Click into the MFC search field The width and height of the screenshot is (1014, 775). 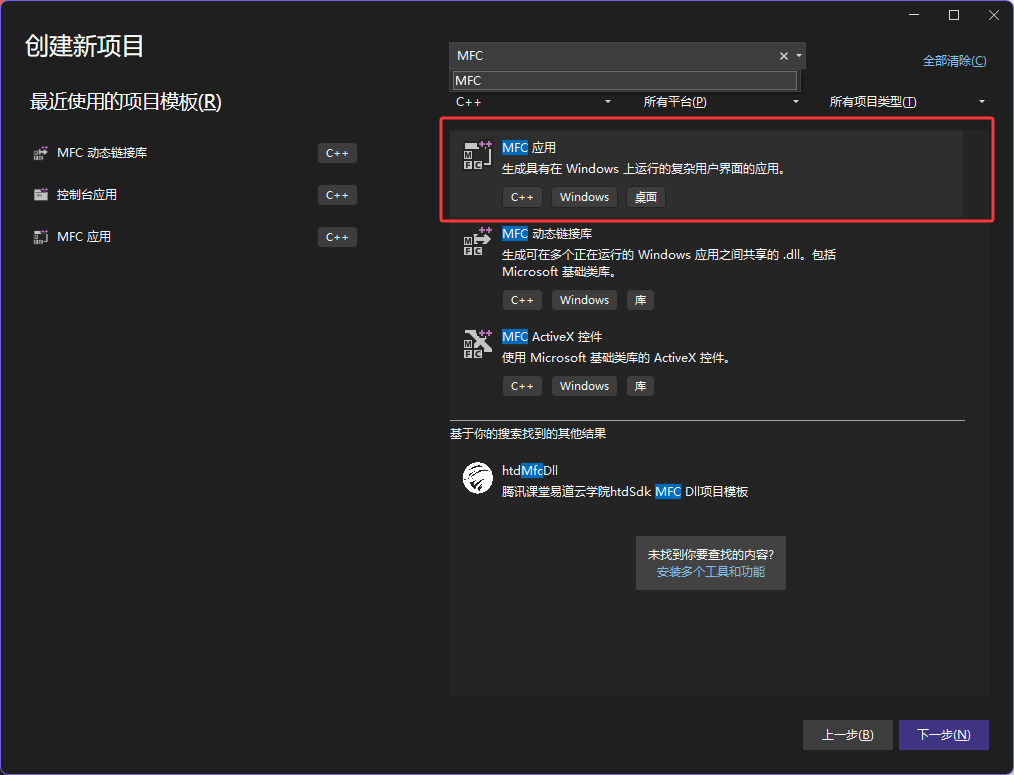pos(614,56)
